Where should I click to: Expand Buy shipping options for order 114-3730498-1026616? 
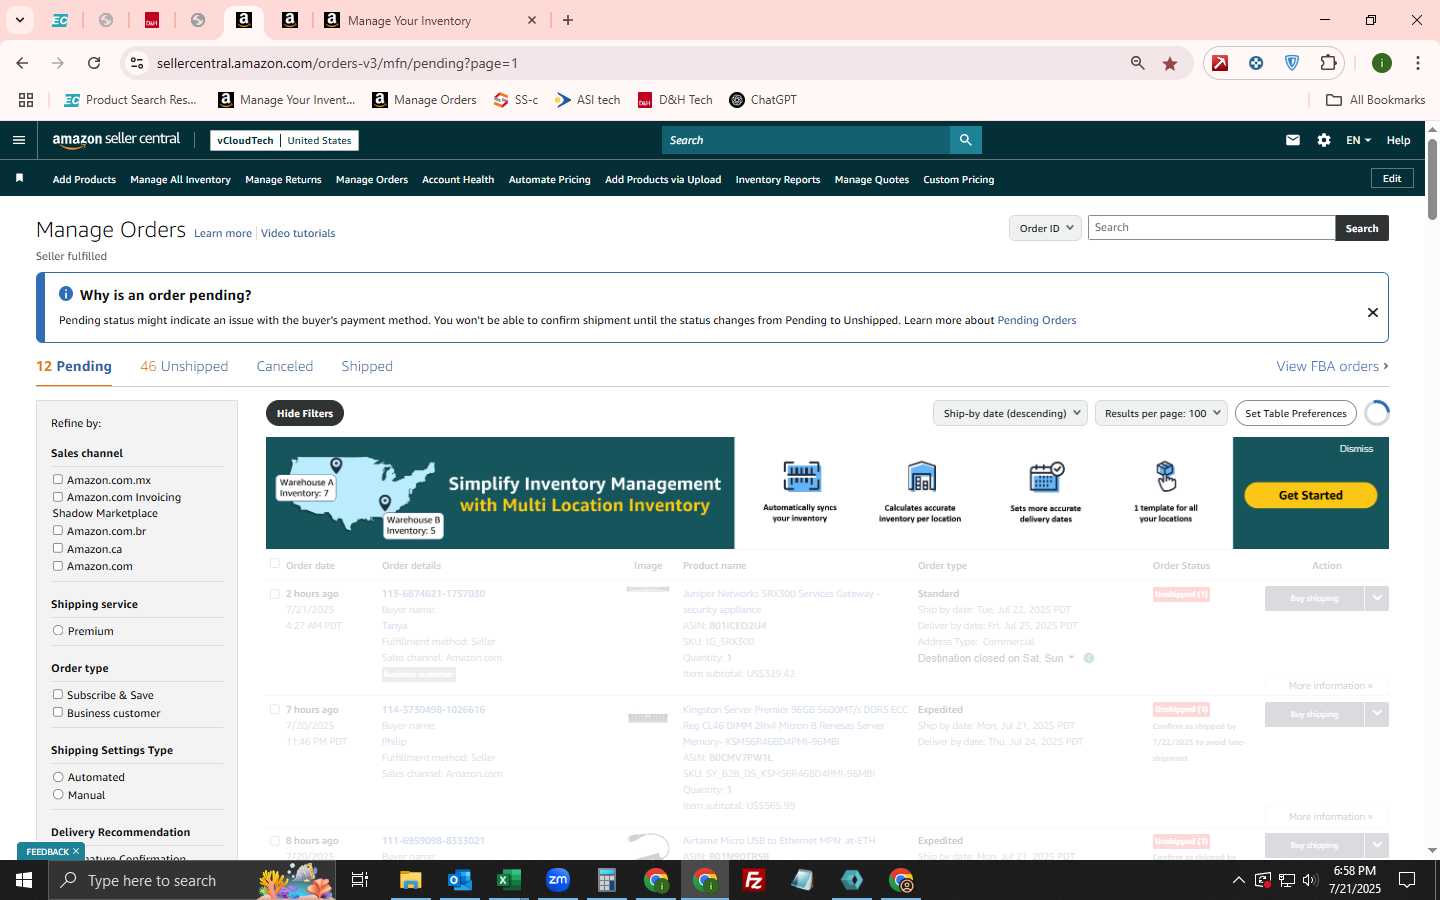click(1377, 714)
